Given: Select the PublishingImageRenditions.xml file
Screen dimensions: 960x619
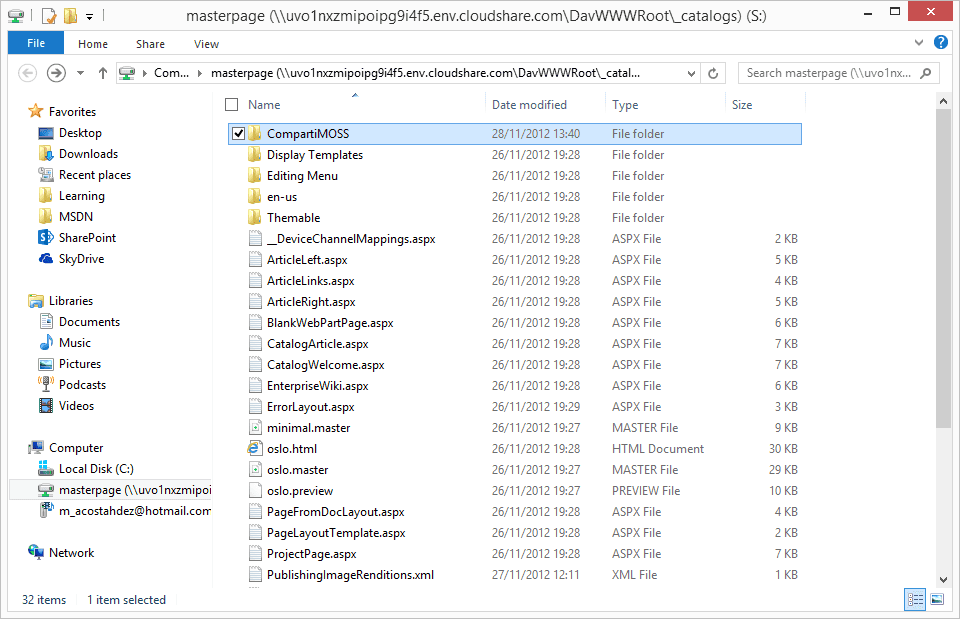Looking at the screenshot, I should (350, 574).
